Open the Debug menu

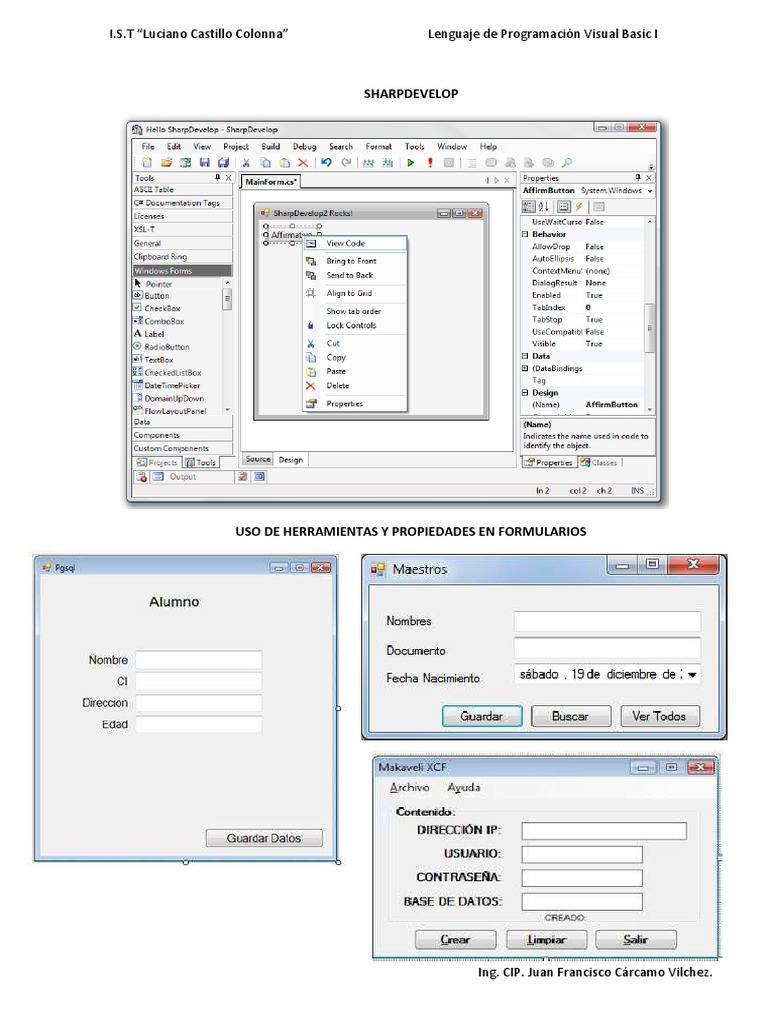(304, 147)
